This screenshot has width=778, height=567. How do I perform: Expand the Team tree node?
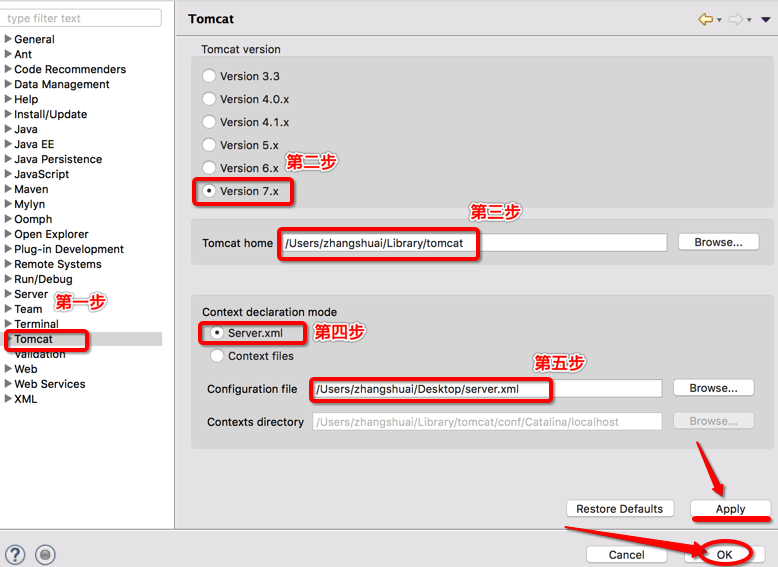[8, 309]
